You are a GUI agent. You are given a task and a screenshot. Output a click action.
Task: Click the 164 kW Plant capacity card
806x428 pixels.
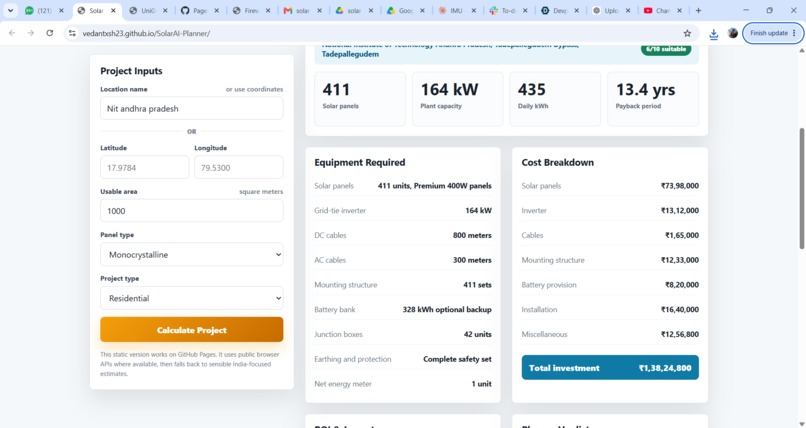[457, 99]
